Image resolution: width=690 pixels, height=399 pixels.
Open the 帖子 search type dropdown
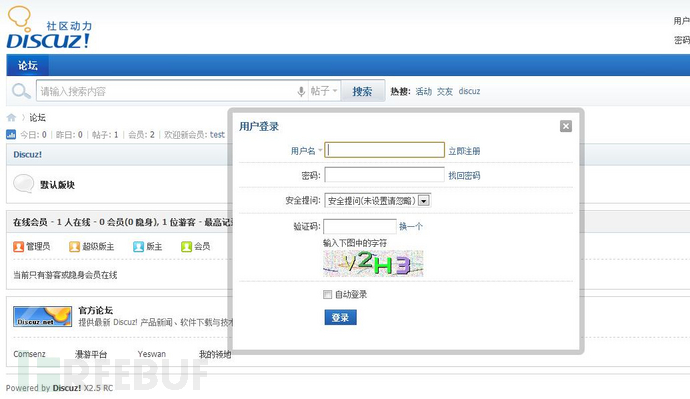point(324,91)
